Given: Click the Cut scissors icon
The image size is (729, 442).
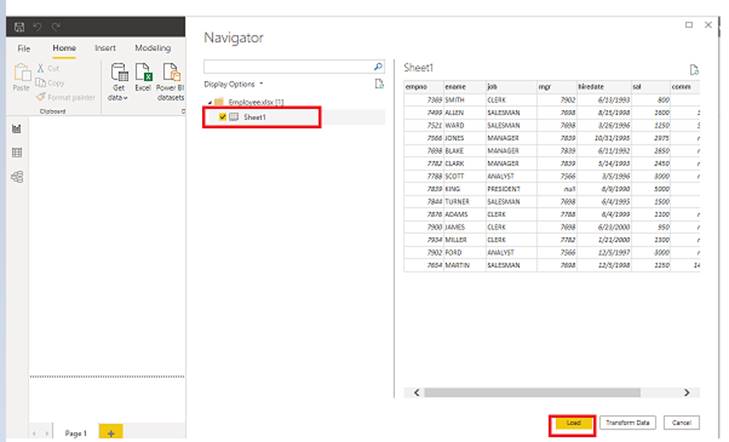Looking at the screenshot, I should click(x=40, y=68).
